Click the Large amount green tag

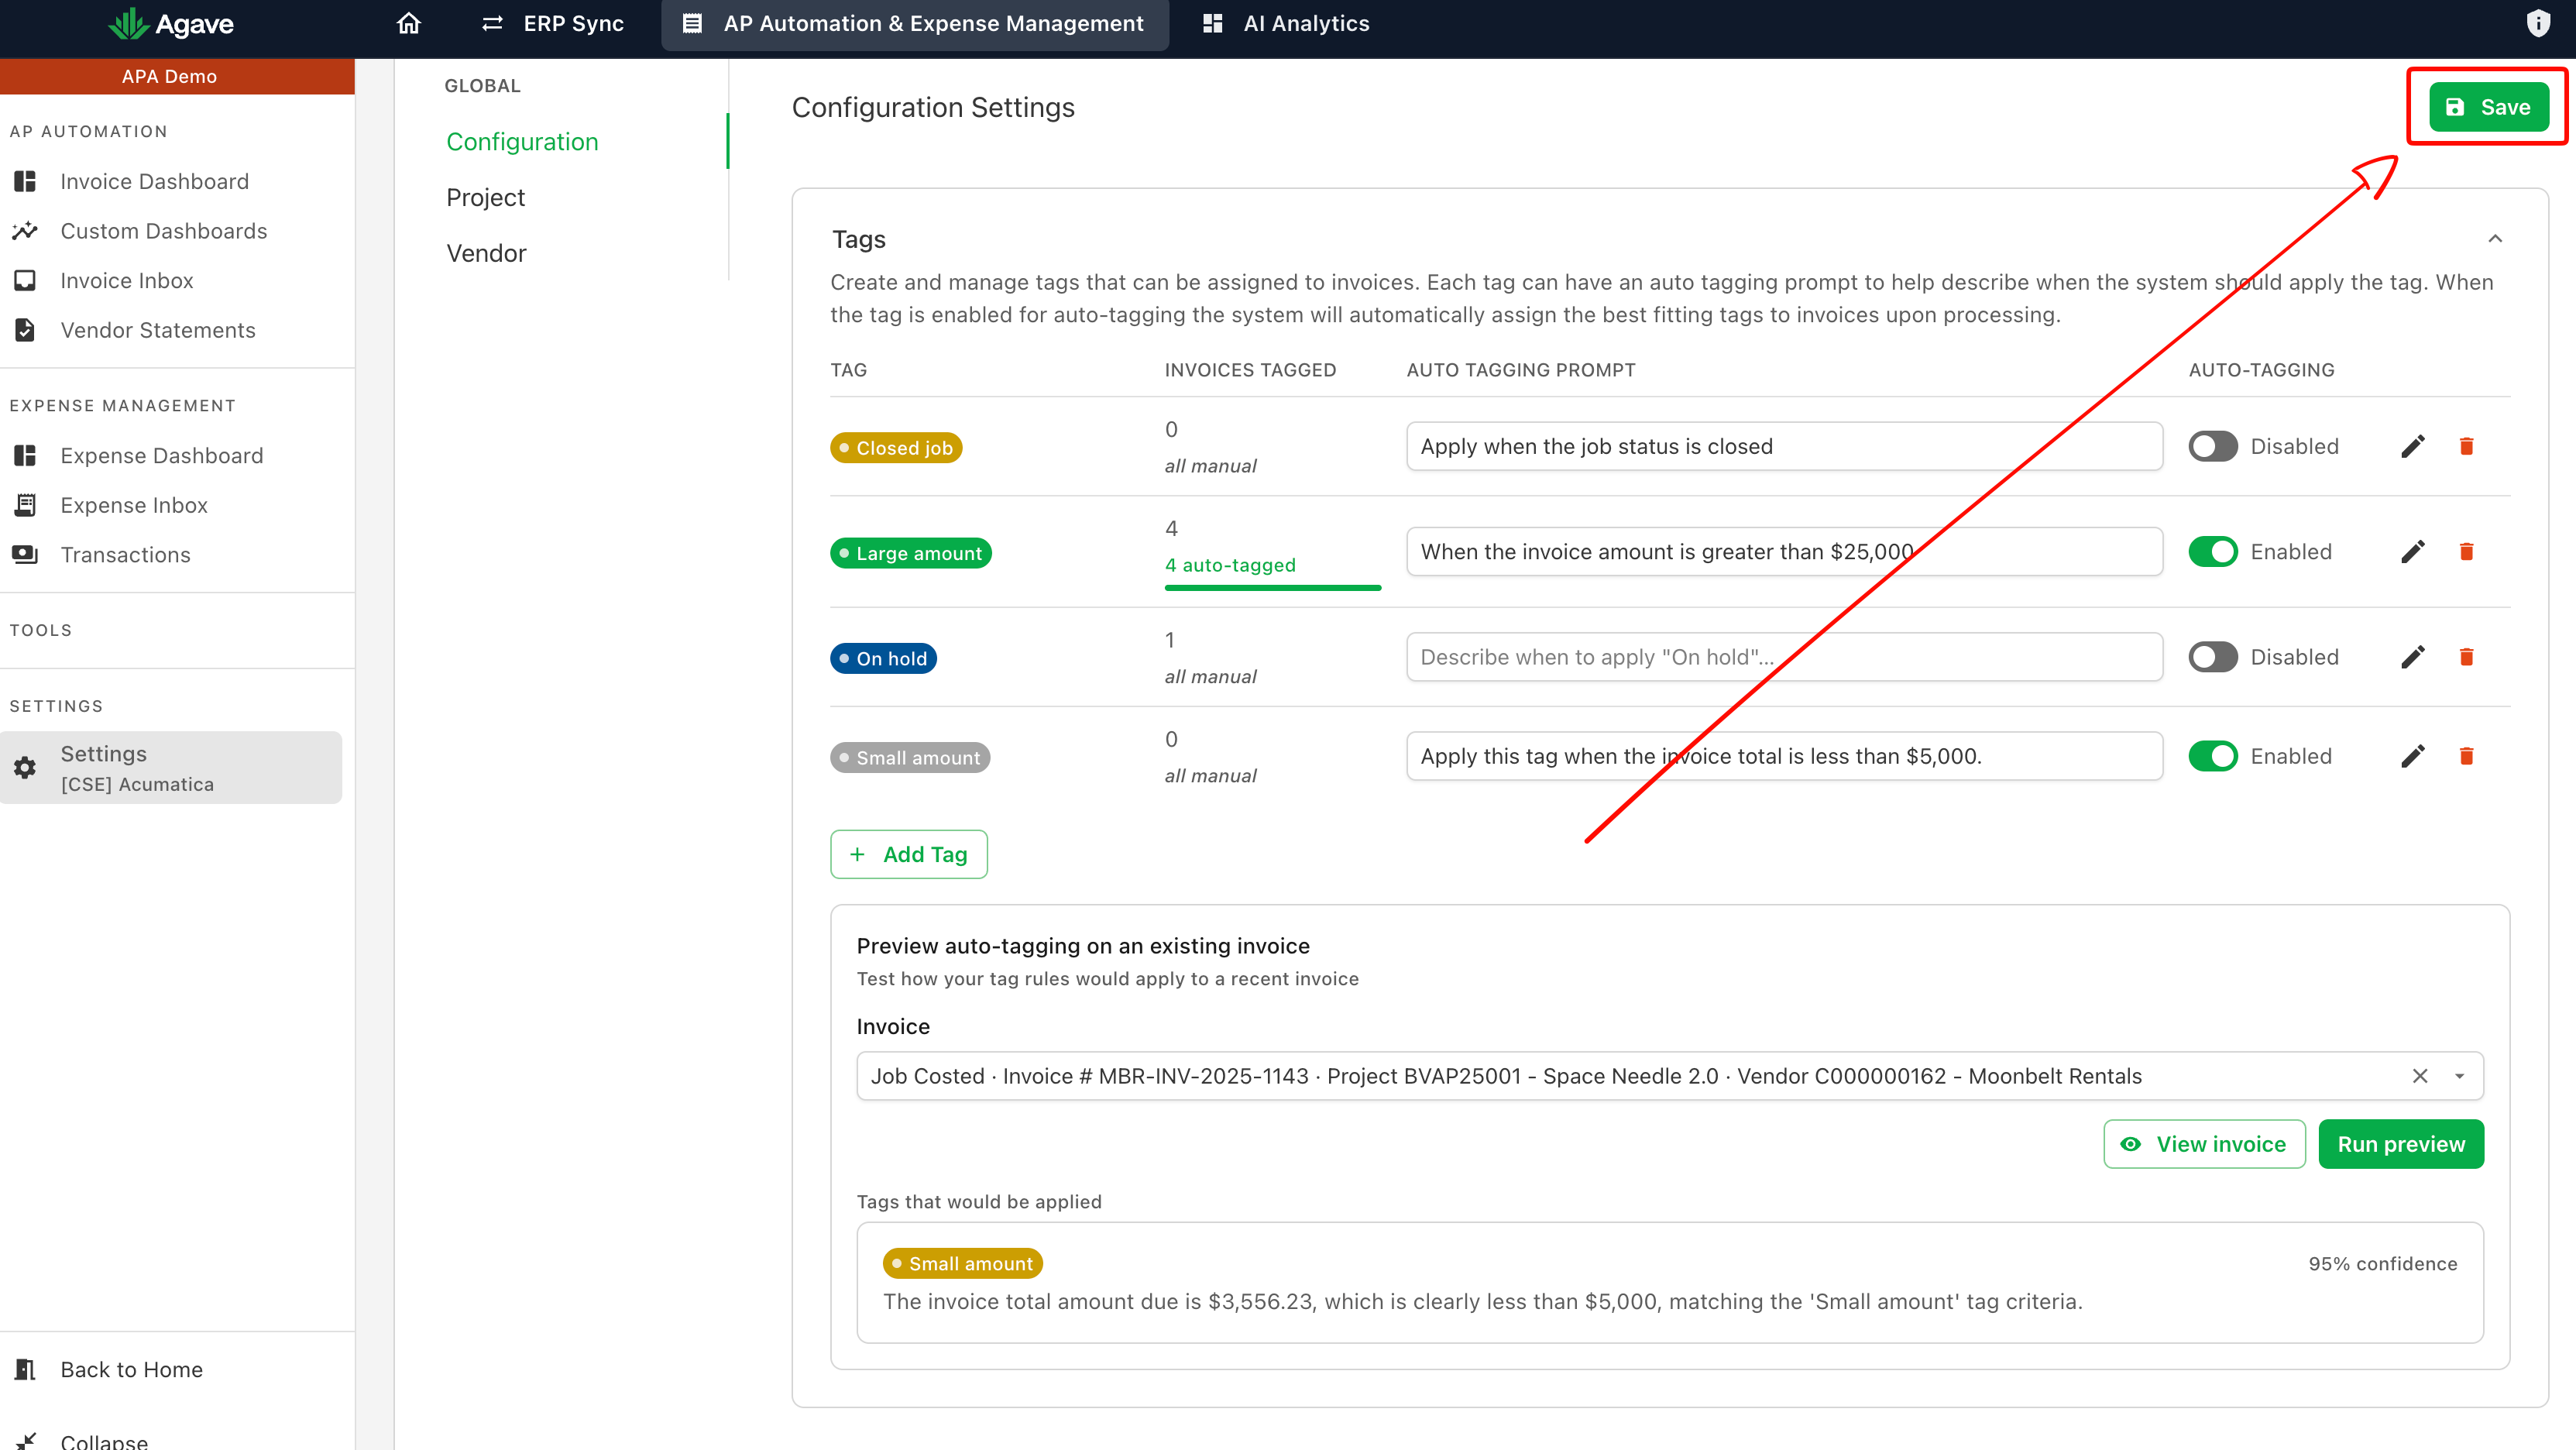tap(910, 553)
